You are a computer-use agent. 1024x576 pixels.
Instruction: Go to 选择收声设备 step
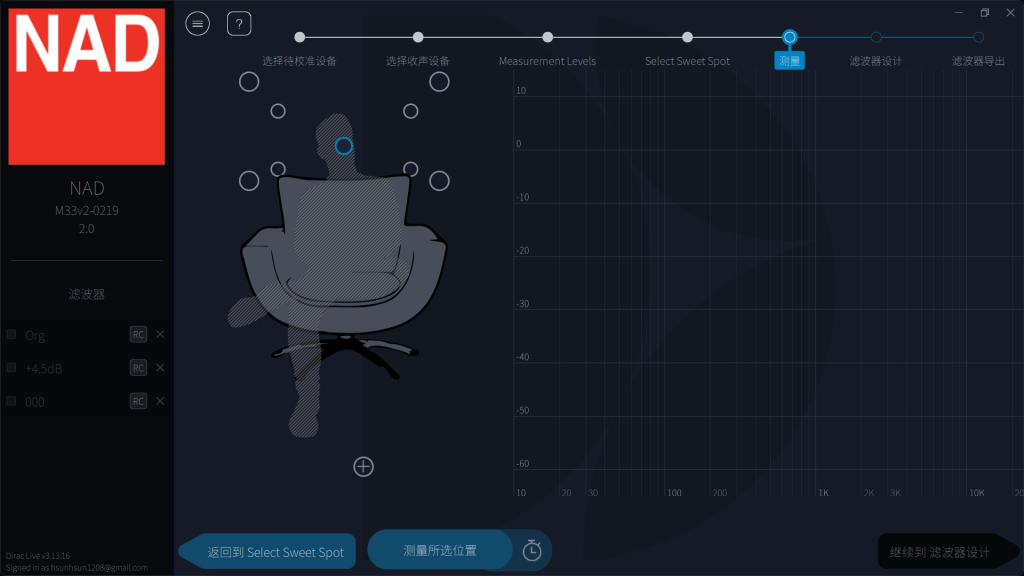click(417, 61)
